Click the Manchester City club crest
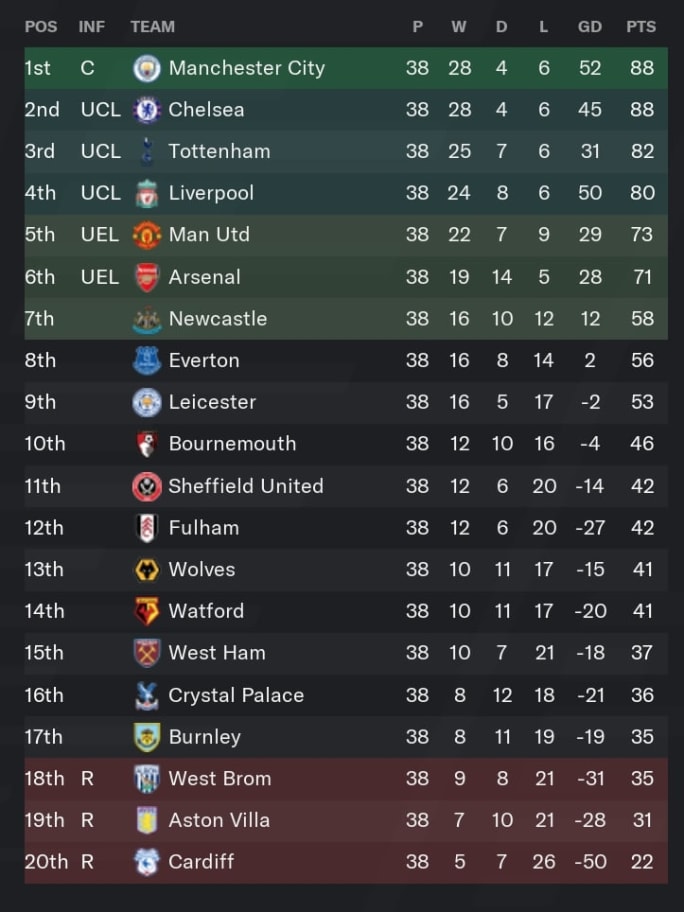 click(x=147, y=68)
